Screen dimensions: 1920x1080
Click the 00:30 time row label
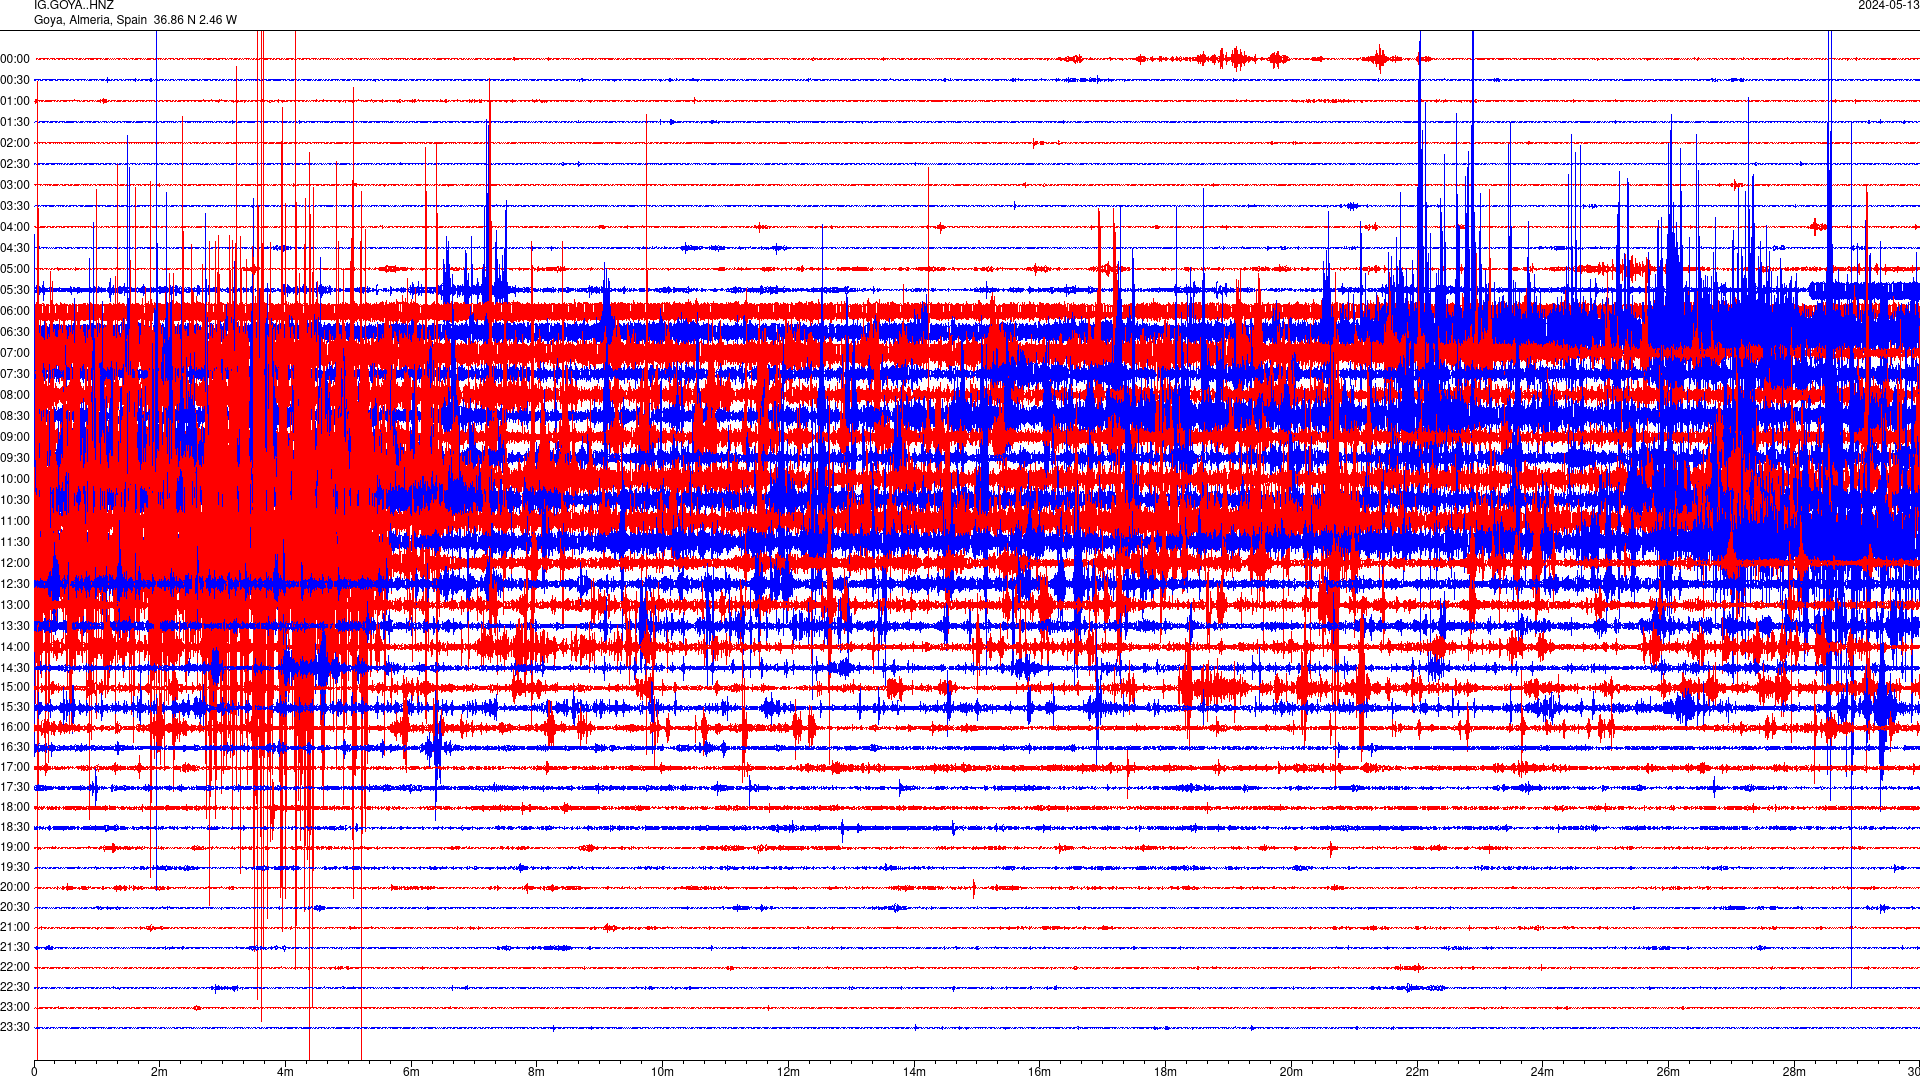15,80
